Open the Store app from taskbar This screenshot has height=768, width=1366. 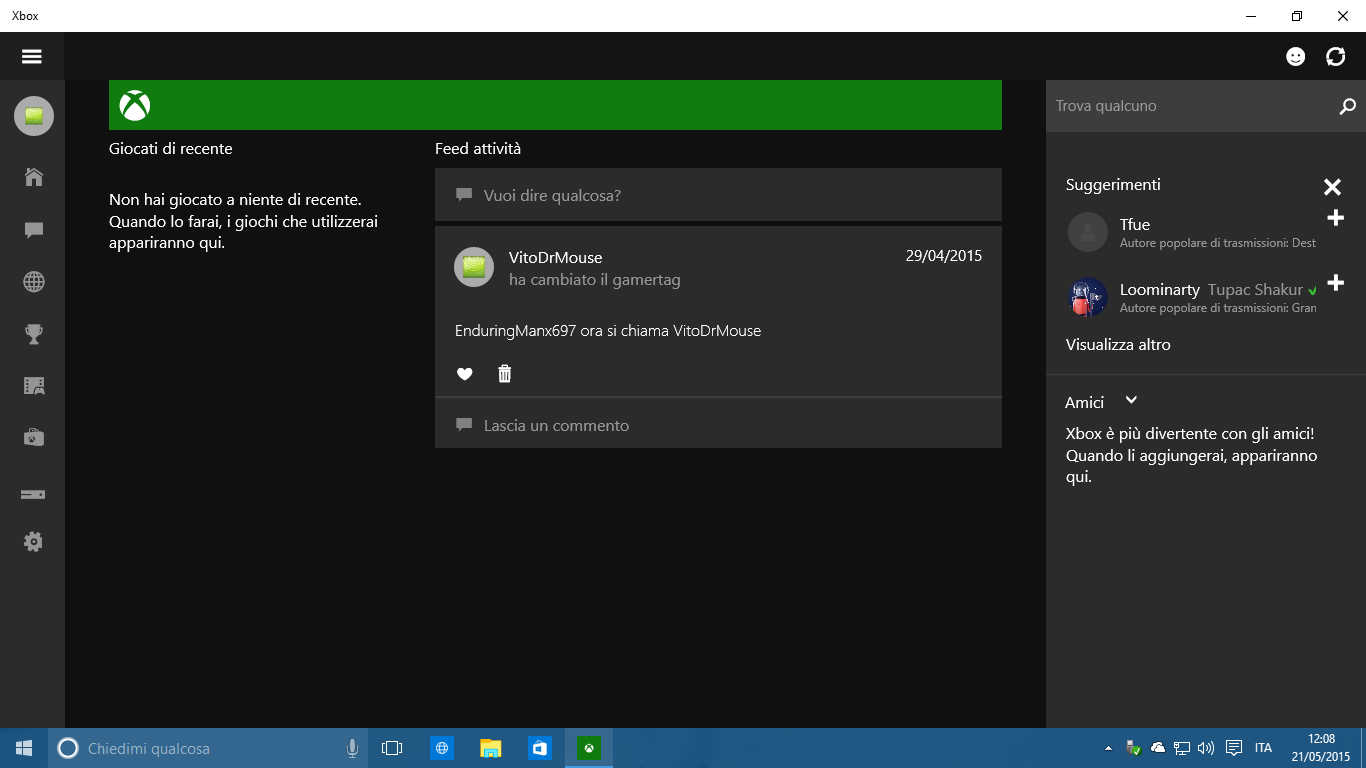539,748
